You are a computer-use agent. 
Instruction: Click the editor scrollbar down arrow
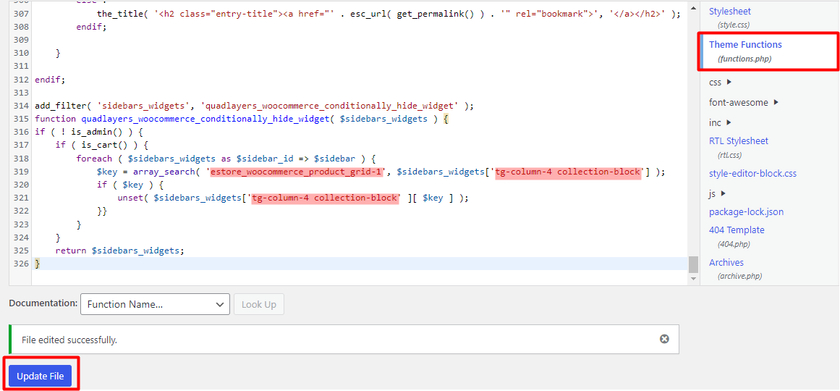tap(694, 279)
